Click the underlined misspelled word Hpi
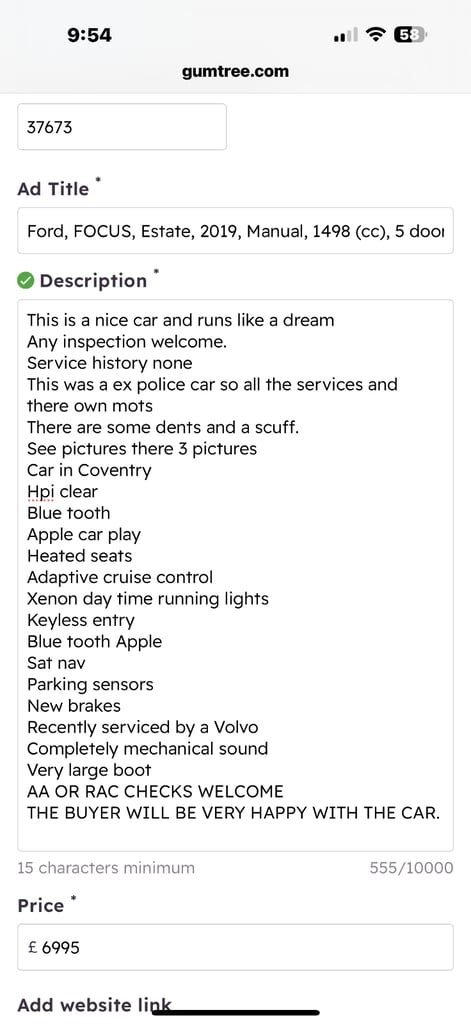Screen dimensions: 471x1024 click(x=41, y=492)
